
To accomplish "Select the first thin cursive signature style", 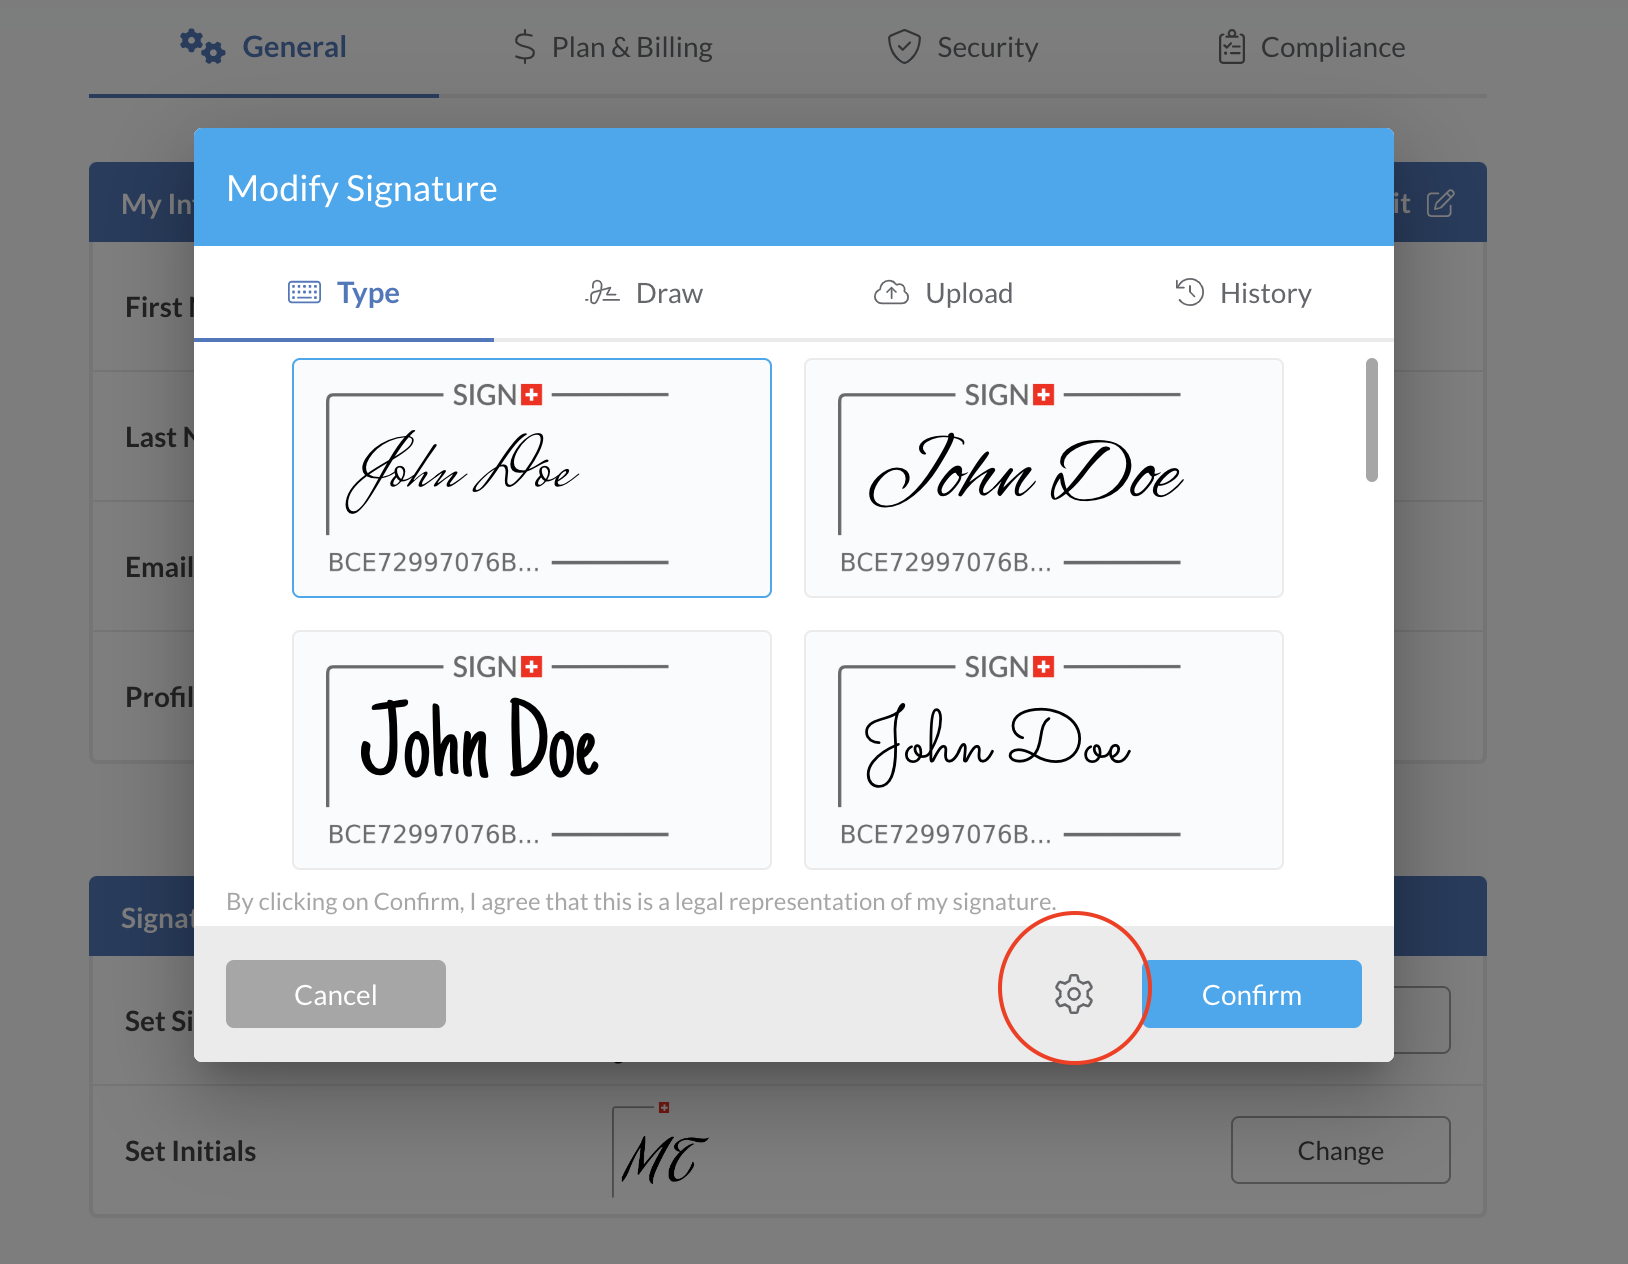I will coord(531,478).
